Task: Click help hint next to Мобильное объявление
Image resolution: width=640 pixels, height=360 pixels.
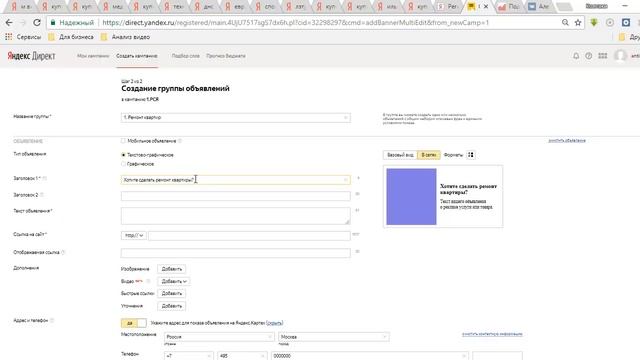Action: click(180, 141)
